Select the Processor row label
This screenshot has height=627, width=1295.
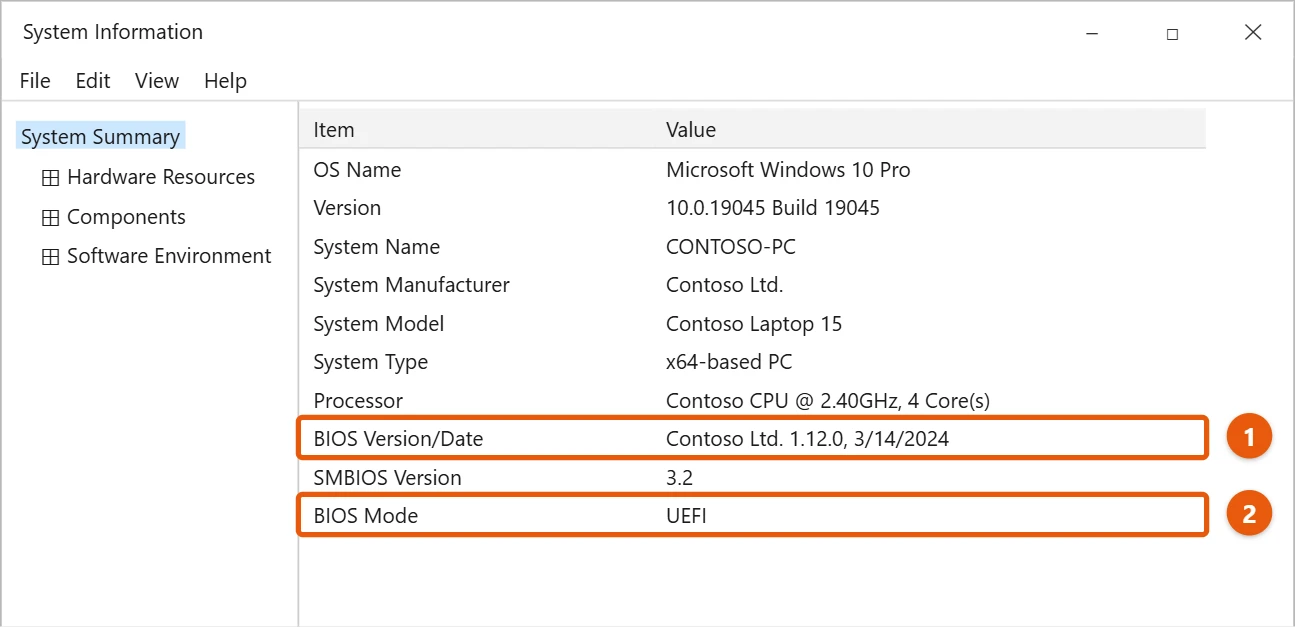[x=358, y=401]
